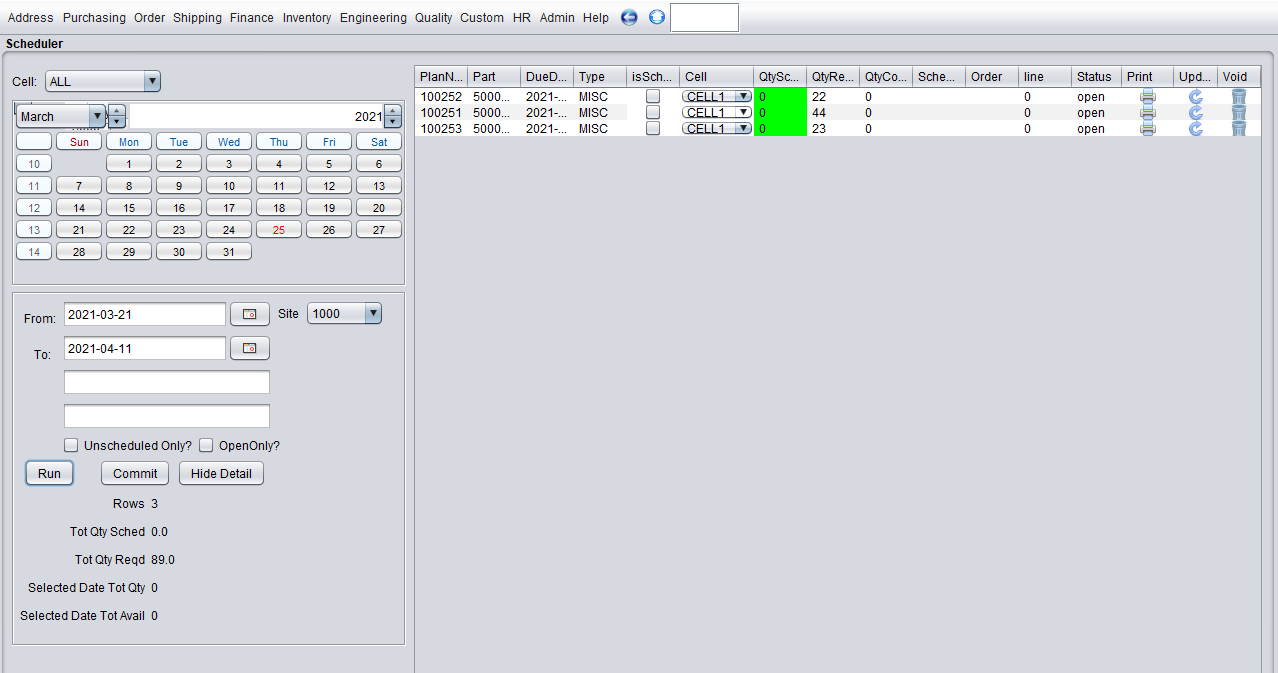The height and width of the screenshot is (673, 1278).
Task: Click the first blank field below To date
Action: tap(167, 382)
